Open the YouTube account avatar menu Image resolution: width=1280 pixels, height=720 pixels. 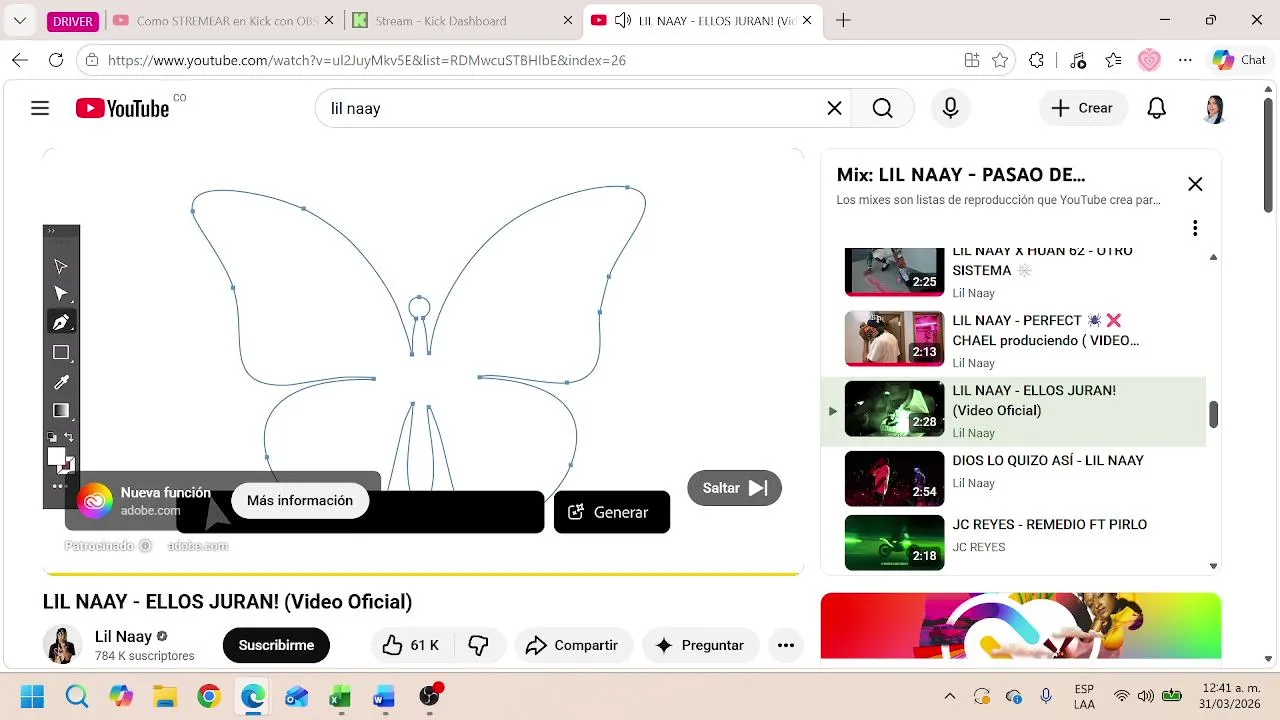pos(1214,108)
